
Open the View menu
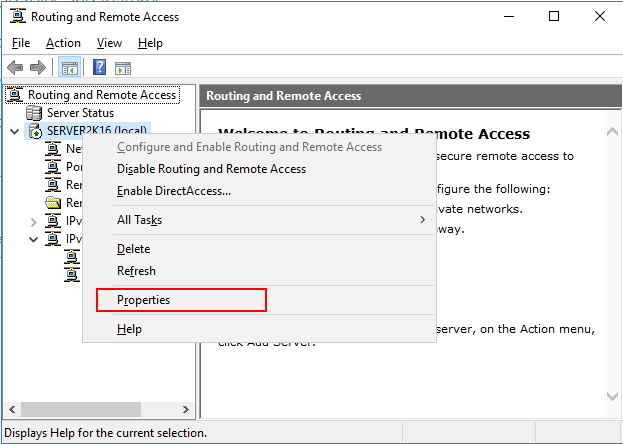(x=109, y=43)
